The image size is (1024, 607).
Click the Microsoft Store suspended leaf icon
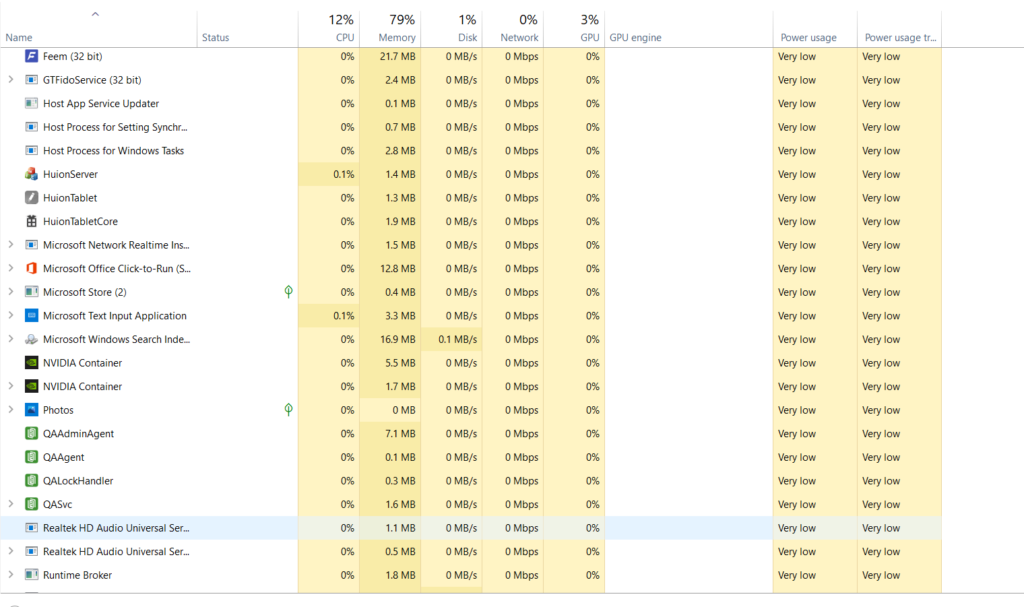[289, 292]
